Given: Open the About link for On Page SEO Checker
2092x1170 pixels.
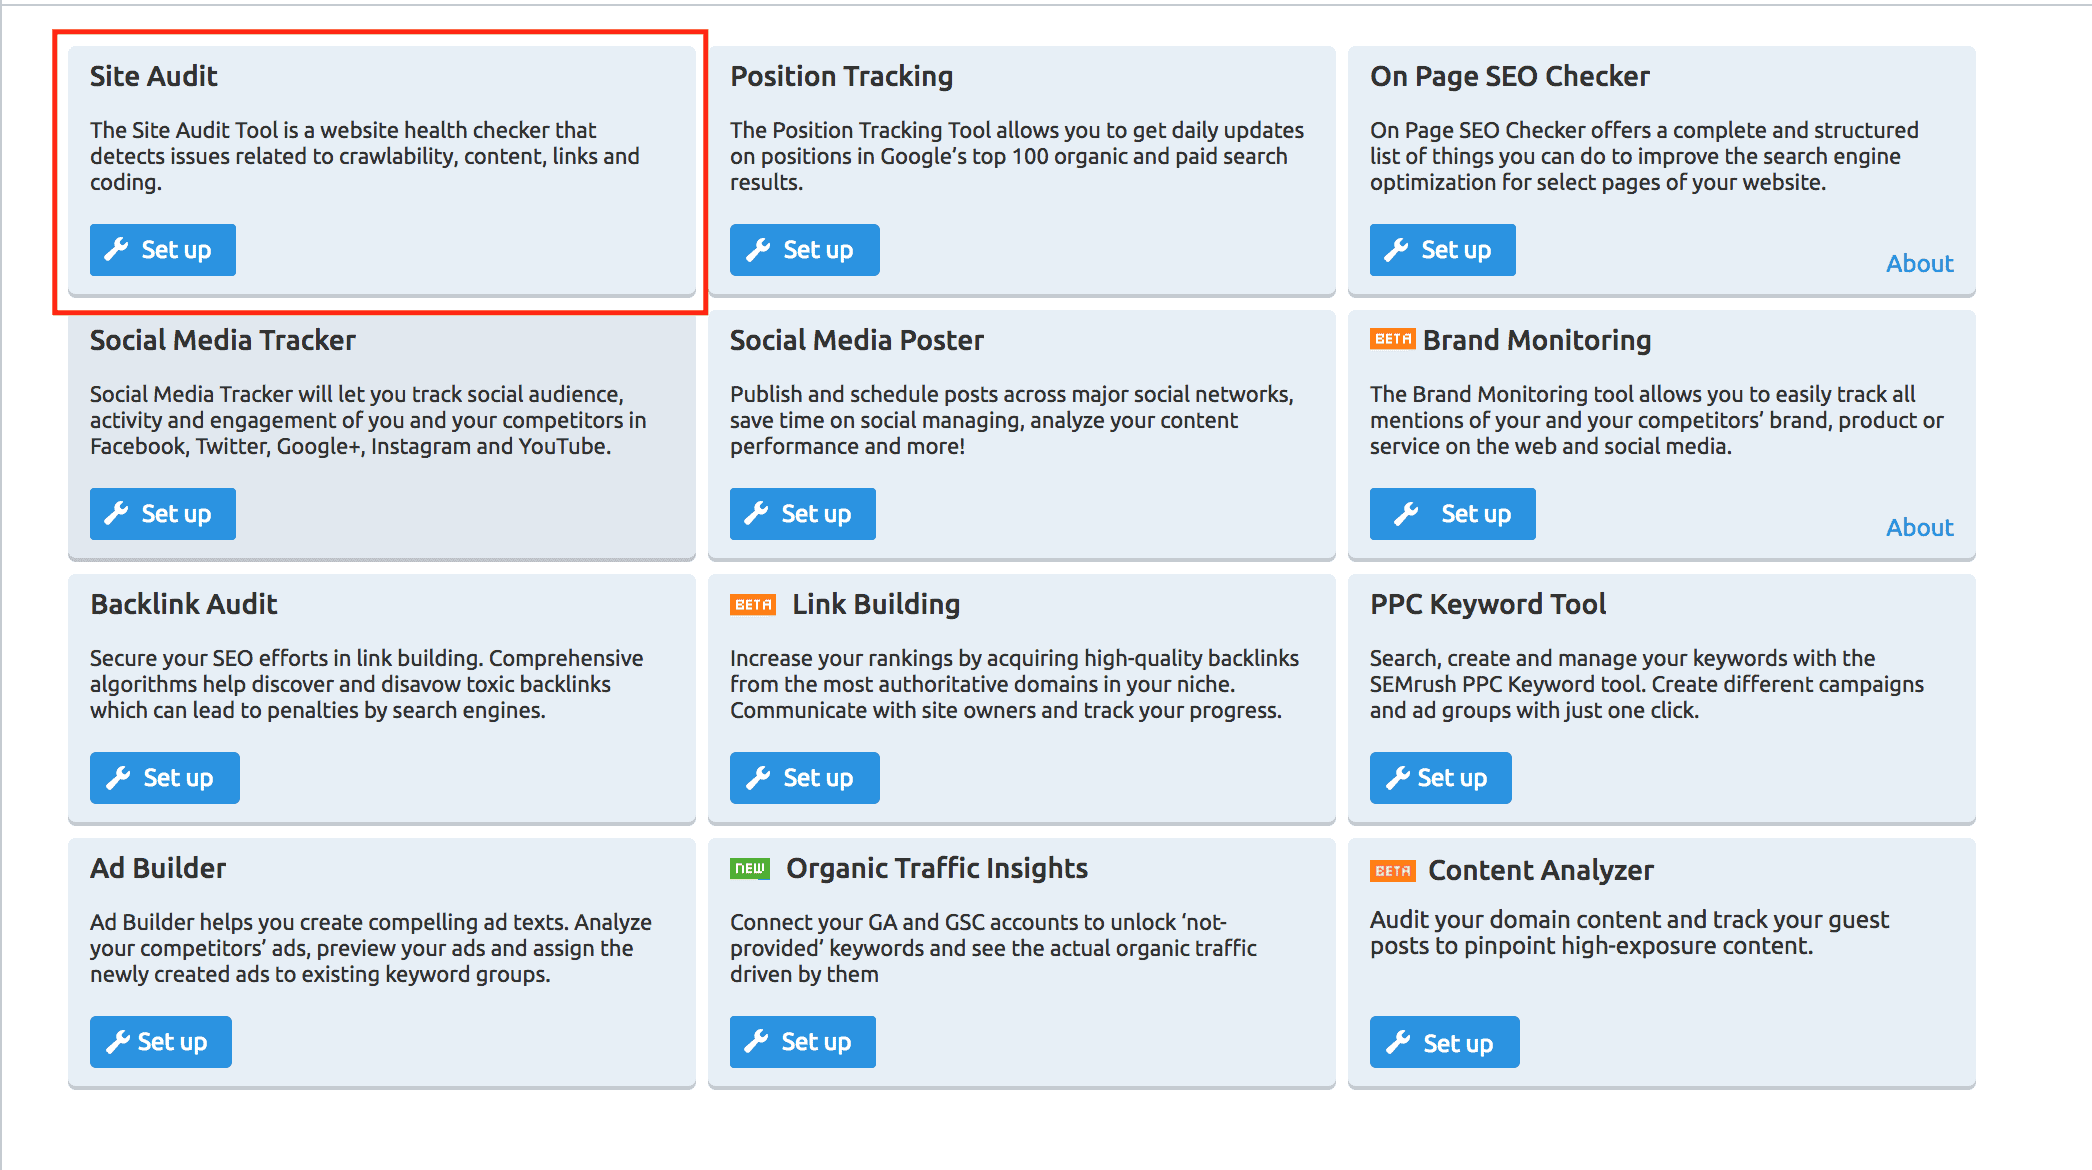Looking at the screenshot, I should 1919,263.
